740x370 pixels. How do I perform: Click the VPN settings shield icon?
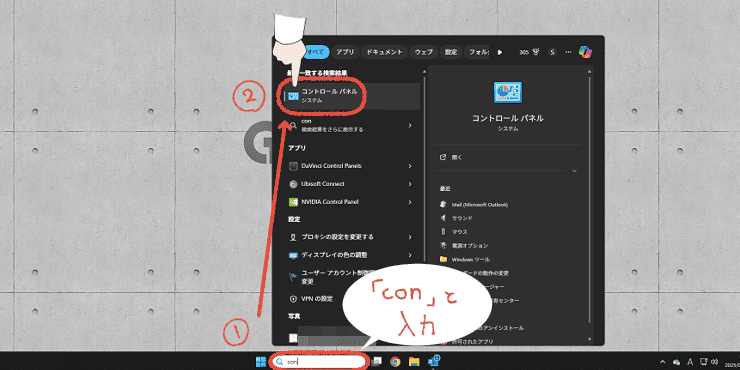coord(293,299)
